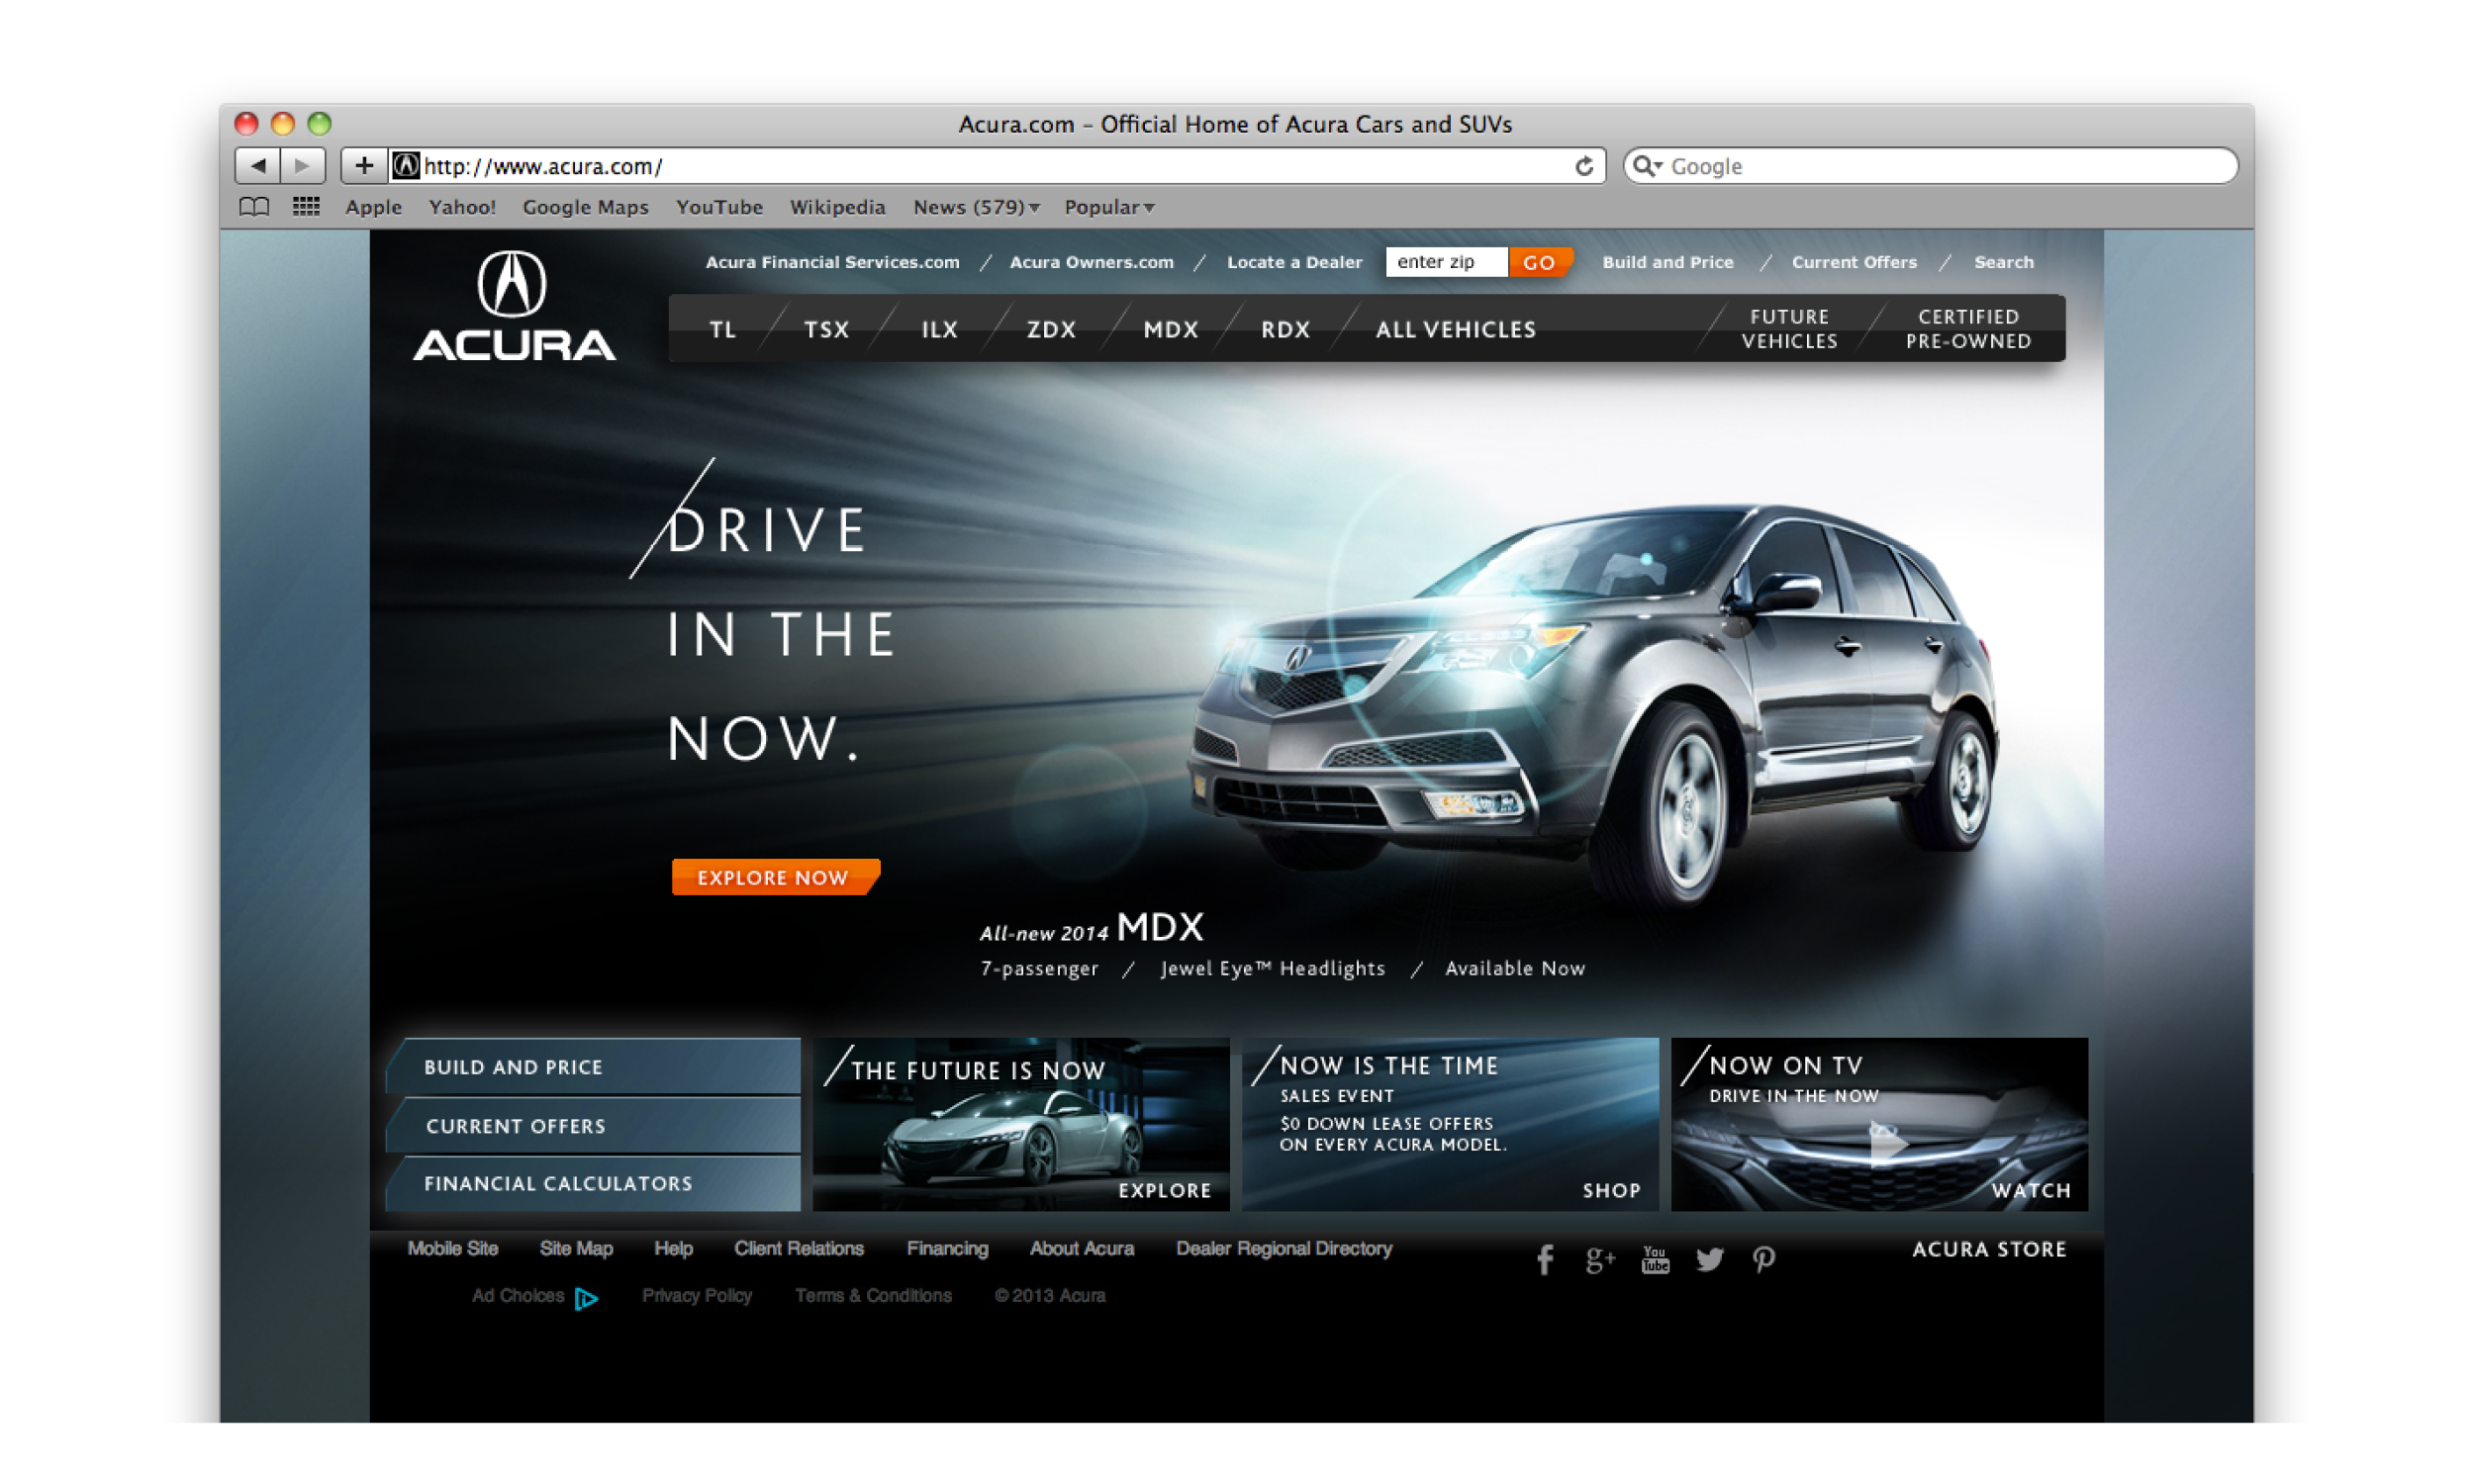The image size is (2474, 1484).
Task: Click the Google Plus icon
Action: click(x=1599, y=1259)
